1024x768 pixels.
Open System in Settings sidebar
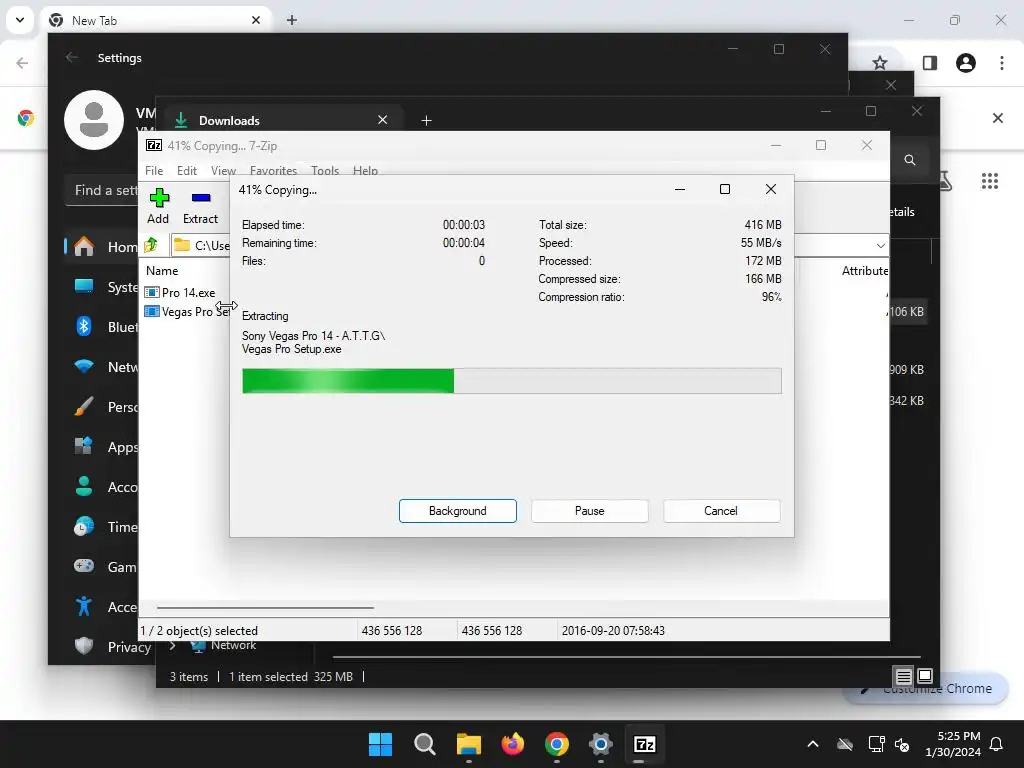pos(103,287)
